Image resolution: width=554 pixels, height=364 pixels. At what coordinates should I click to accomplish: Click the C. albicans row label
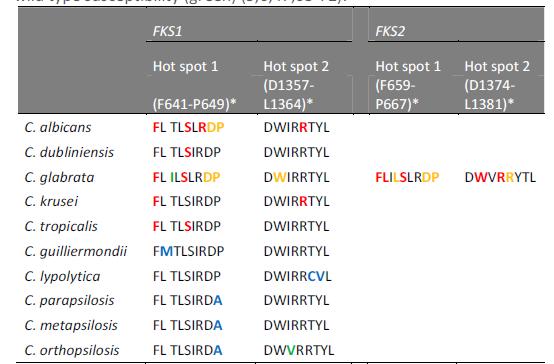[58, 128]
